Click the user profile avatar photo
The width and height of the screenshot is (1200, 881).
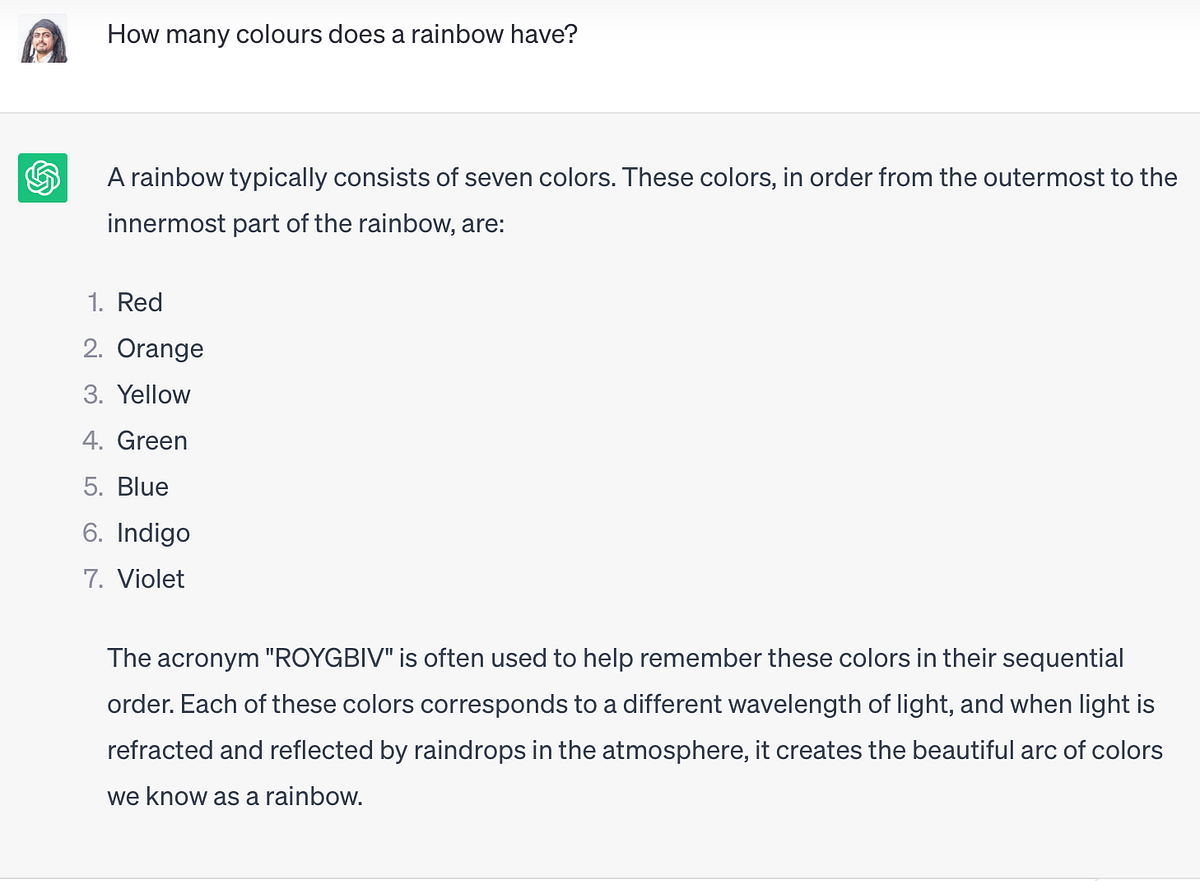44,39
